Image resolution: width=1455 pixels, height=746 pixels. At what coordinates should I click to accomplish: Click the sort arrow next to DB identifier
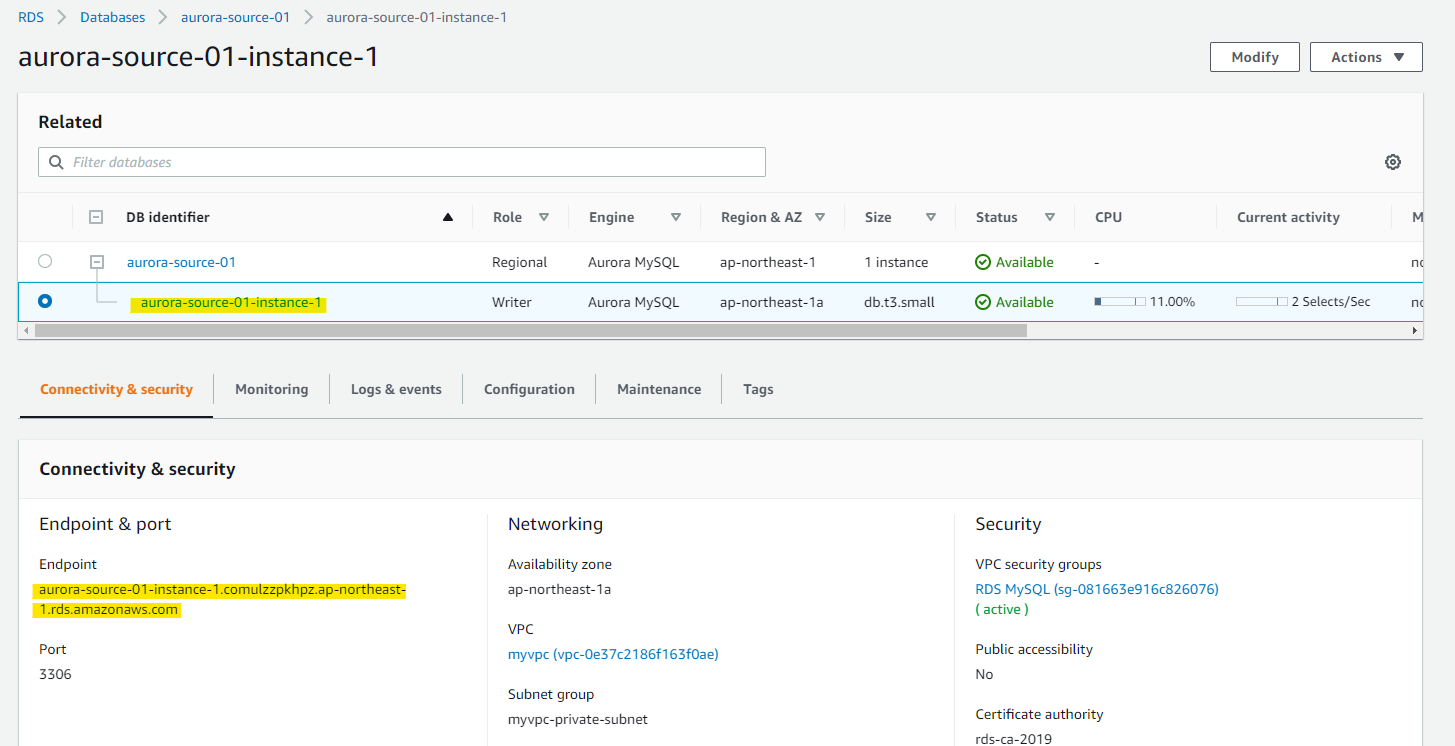[x=448, y=217]
